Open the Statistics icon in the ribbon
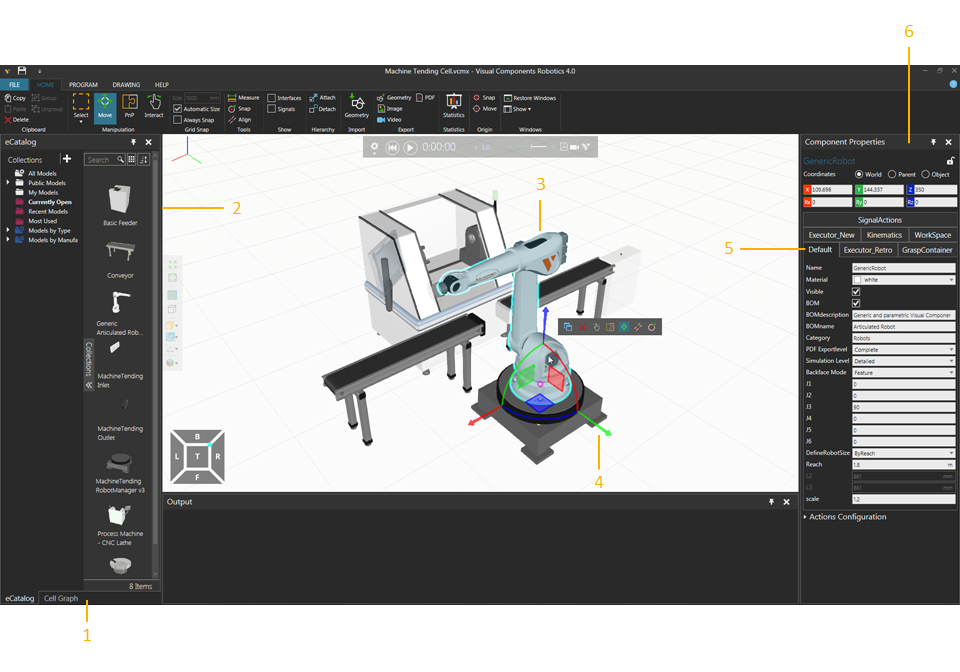Viewport: 960px width, 672px height. click(x=454, y=105)
